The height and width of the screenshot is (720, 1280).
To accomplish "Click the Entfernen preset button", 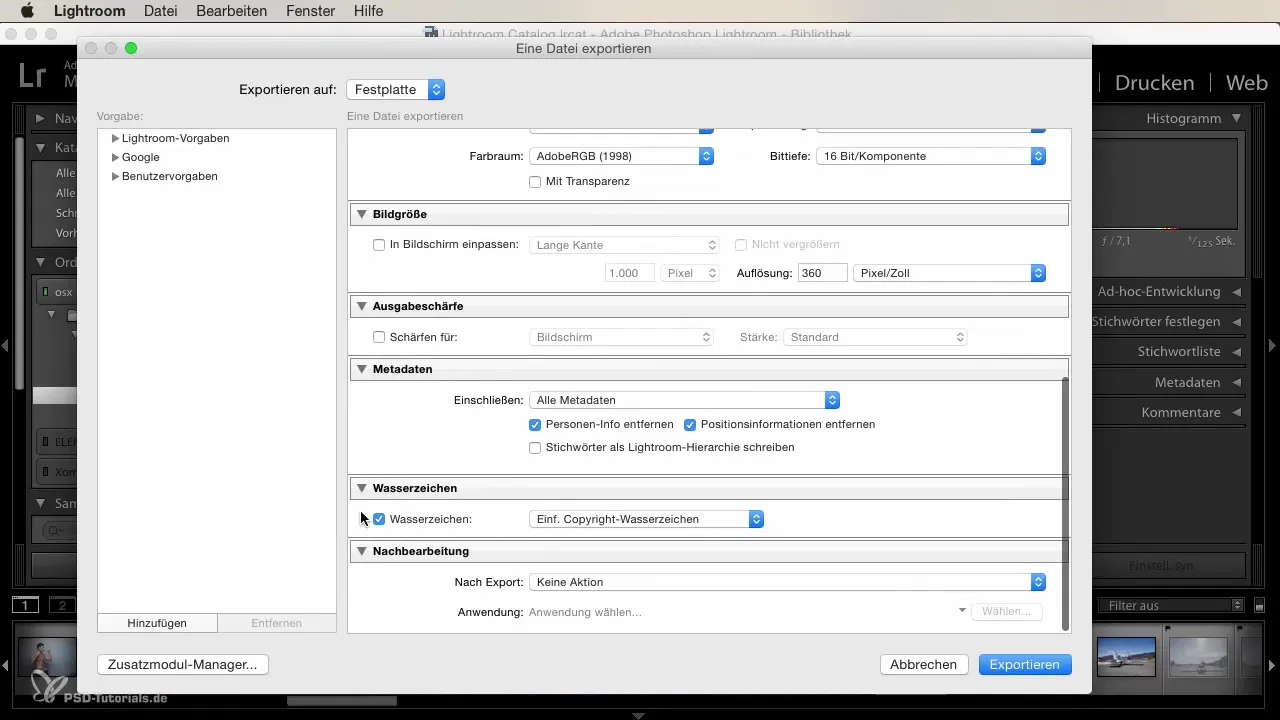I will (277, 623).
